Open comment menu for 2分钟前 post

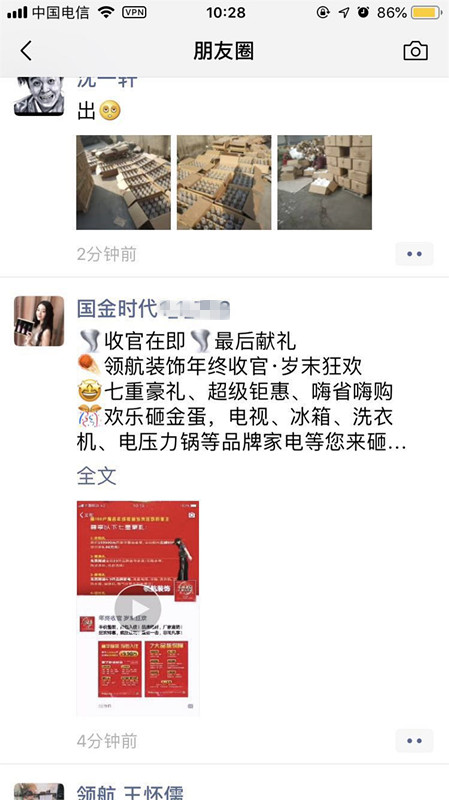coord(414,254)
